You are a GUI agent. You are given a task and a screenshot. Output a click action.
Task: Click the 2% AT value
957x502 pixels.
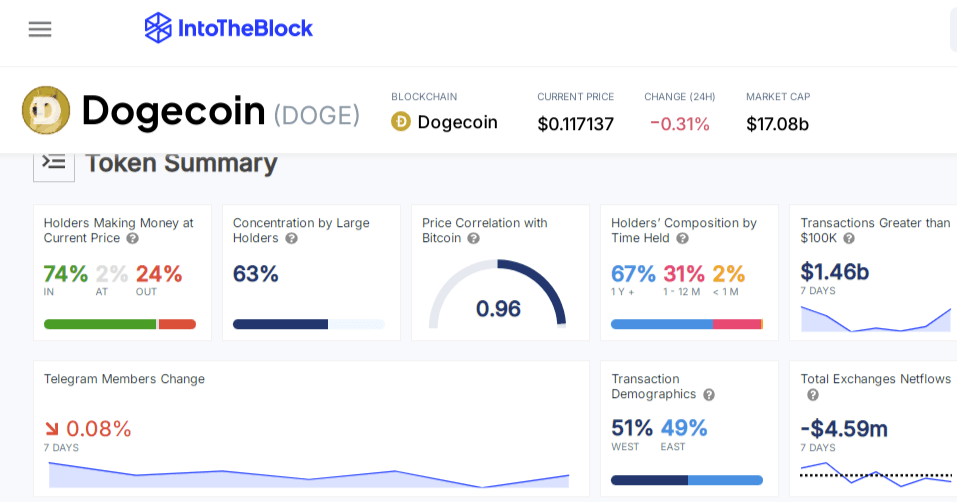[x=112, y=274]
